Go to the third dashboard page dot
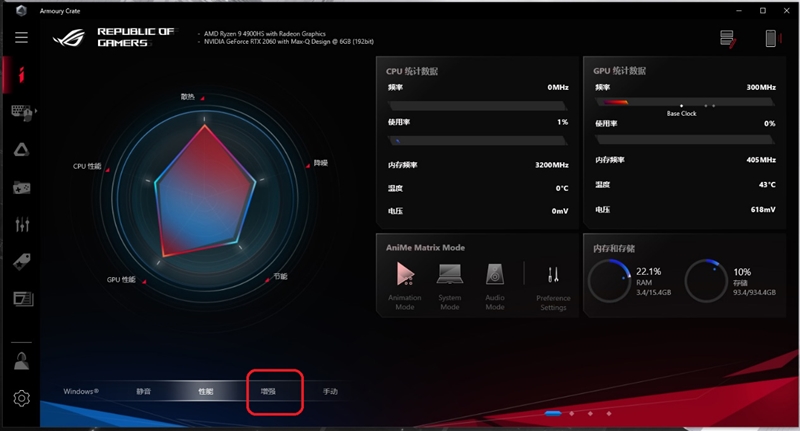Image resolution: width=800 pixels, height=431 pixels. tap(590, 413)
